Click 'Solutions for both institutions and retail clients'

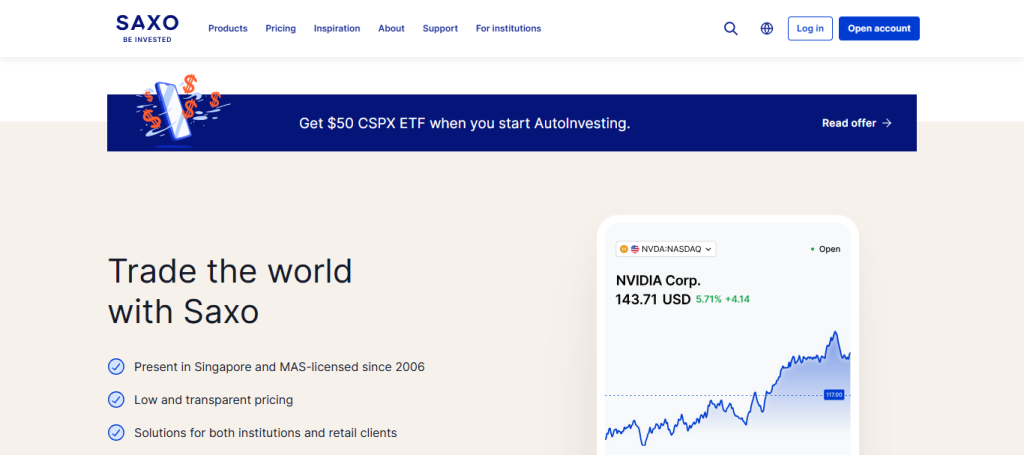pyautogui.click(x=265, y=432)
